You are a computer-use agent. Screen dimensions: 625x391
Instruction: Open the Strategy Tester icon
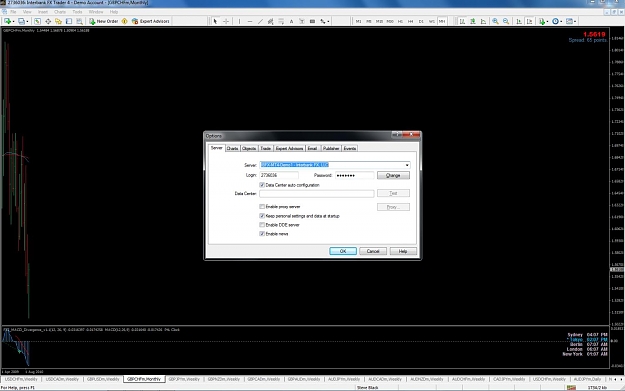pyautogui.click(x=79, y=21)
